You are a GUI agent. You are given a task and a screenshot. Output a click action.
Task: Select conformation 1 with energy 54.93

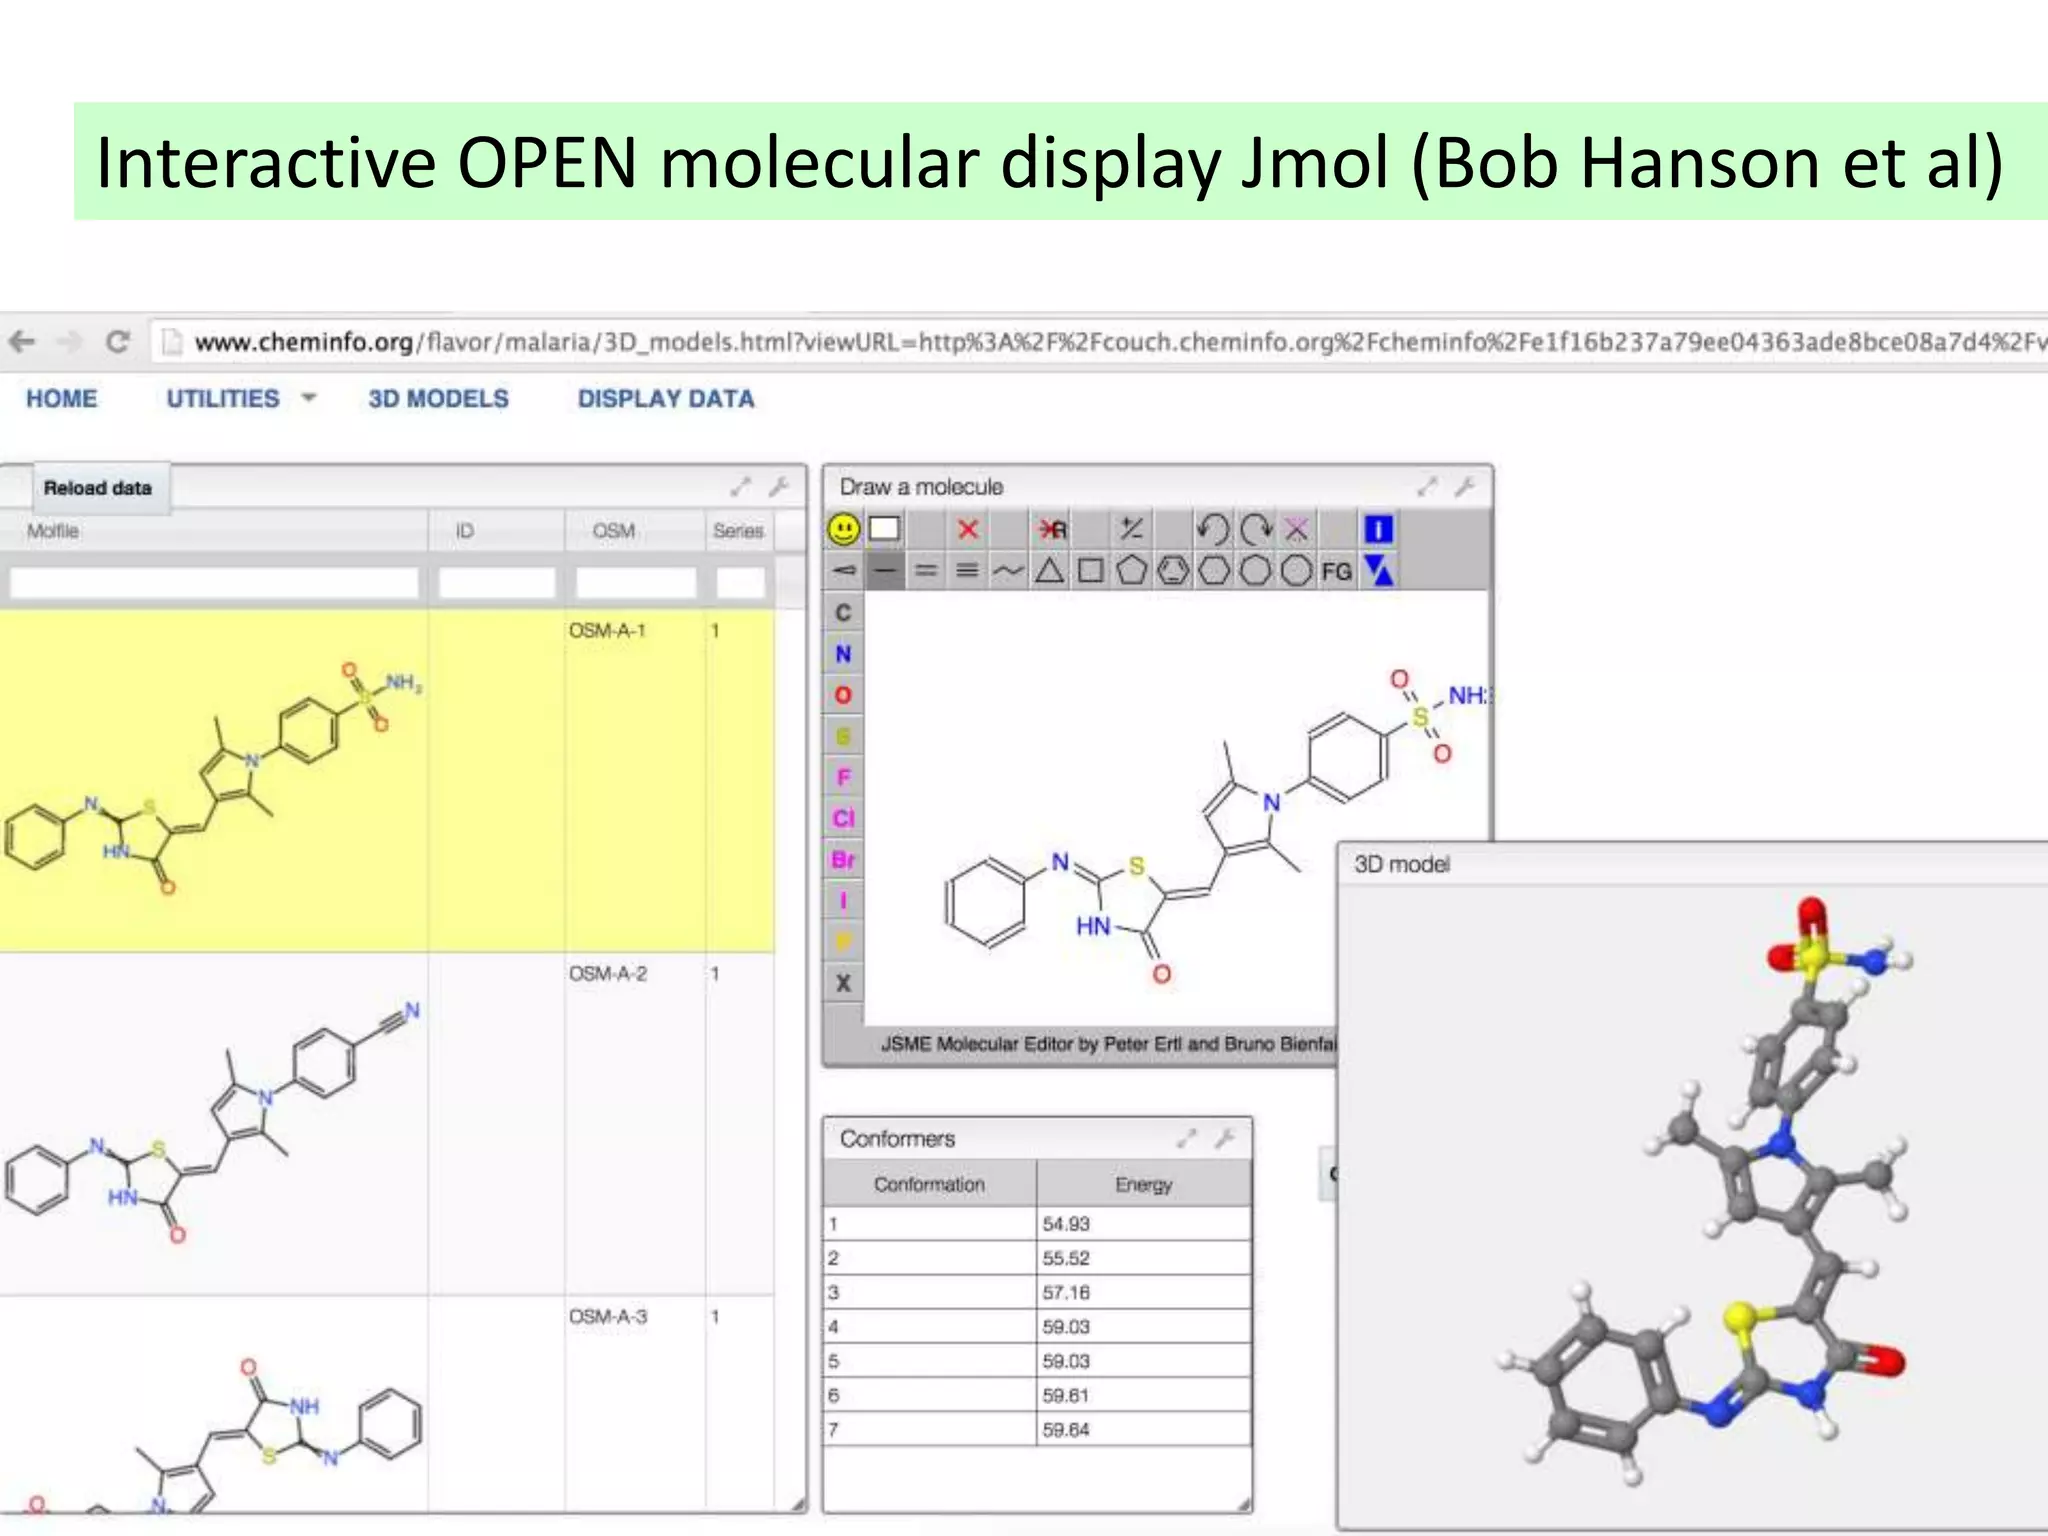[x=1037, y=1224]
